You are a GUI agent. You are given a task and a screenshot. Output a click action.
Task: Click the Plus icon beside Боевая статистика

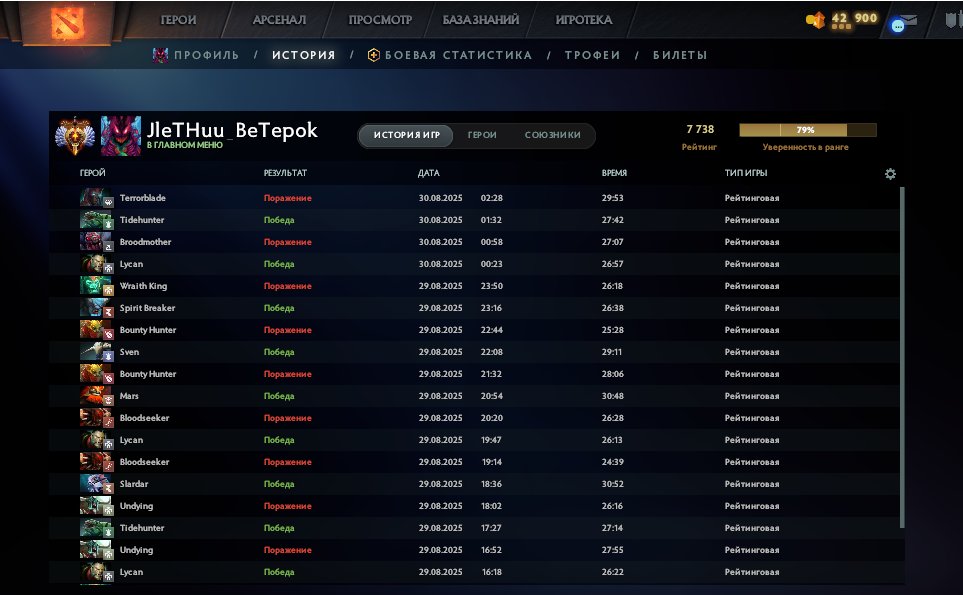(x=374, y=56)
